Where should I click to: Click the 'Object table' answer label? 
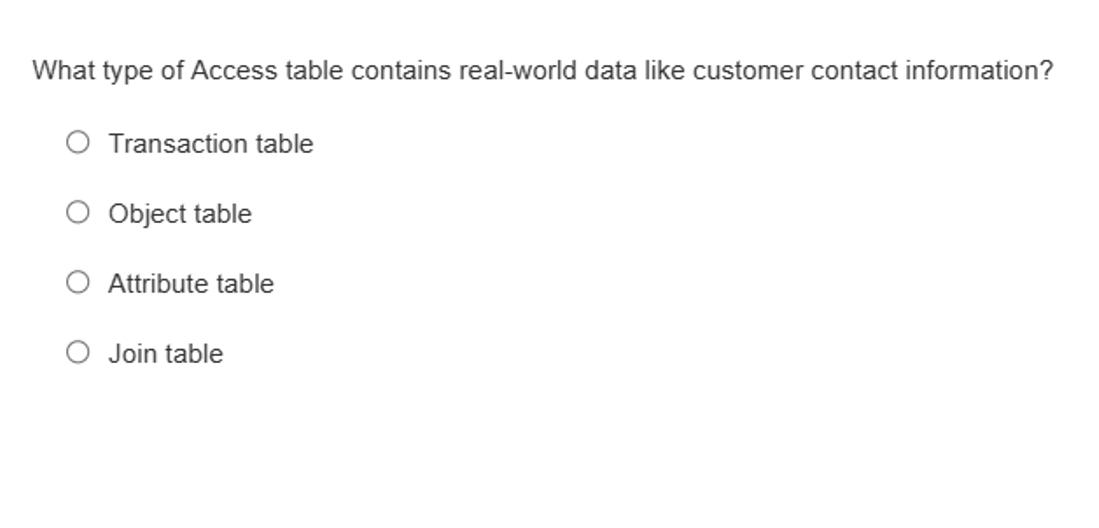pos(180,214)
